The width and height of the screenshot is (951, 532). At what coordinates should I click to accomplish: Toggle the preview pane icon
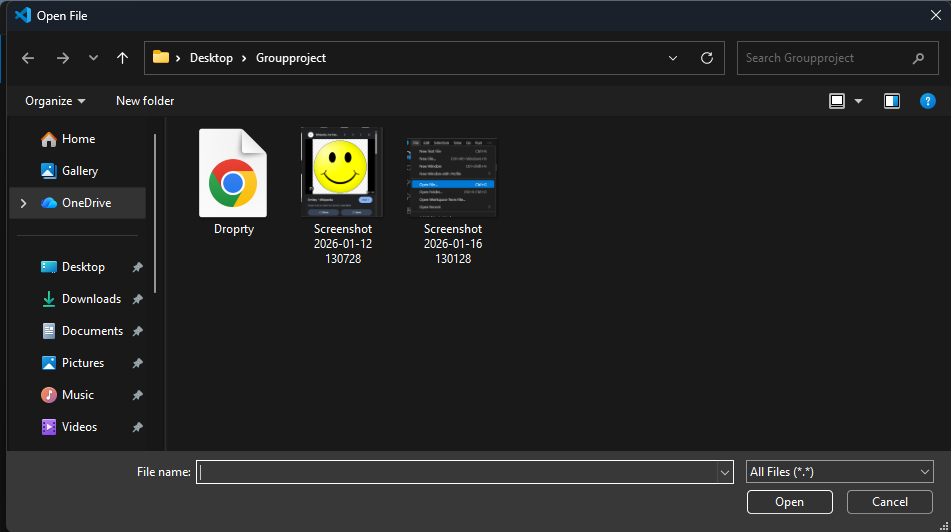point(892,101)
